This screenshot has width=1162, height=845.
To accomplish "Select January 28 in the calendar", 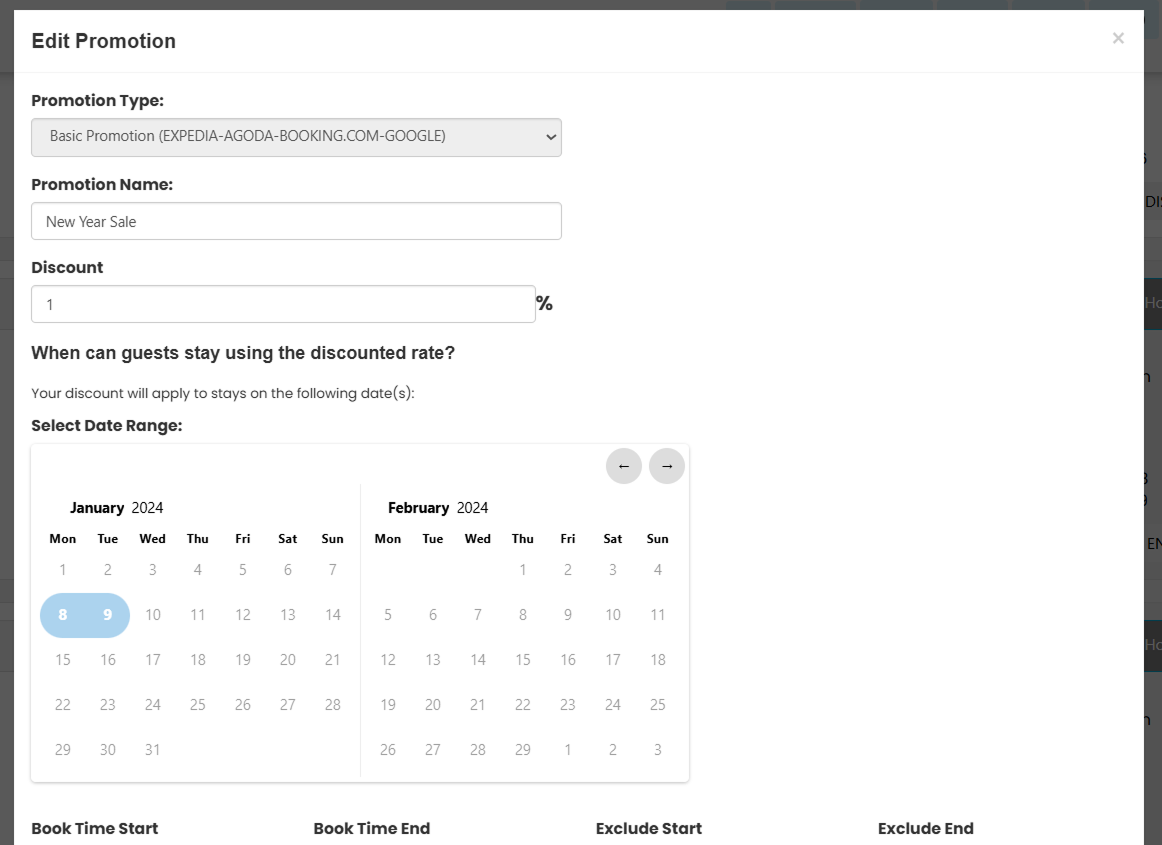I will coord(333,704).
